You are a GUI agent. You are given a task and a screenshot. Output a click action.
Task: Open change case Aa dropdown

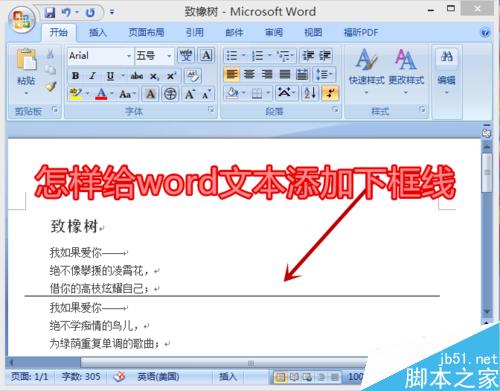(x=128, y=94)
